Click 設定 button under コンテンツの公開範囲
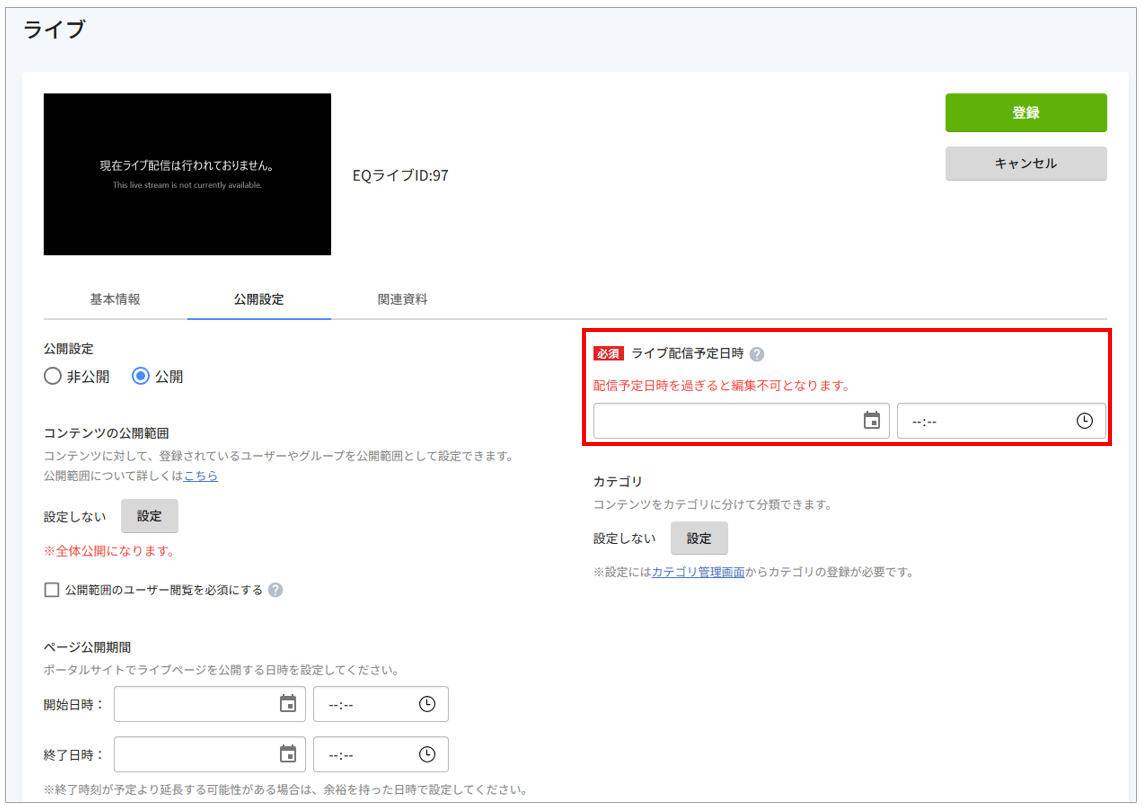Screen dimensions: 1142x805 pyautogui.click(x=149, y=516)
